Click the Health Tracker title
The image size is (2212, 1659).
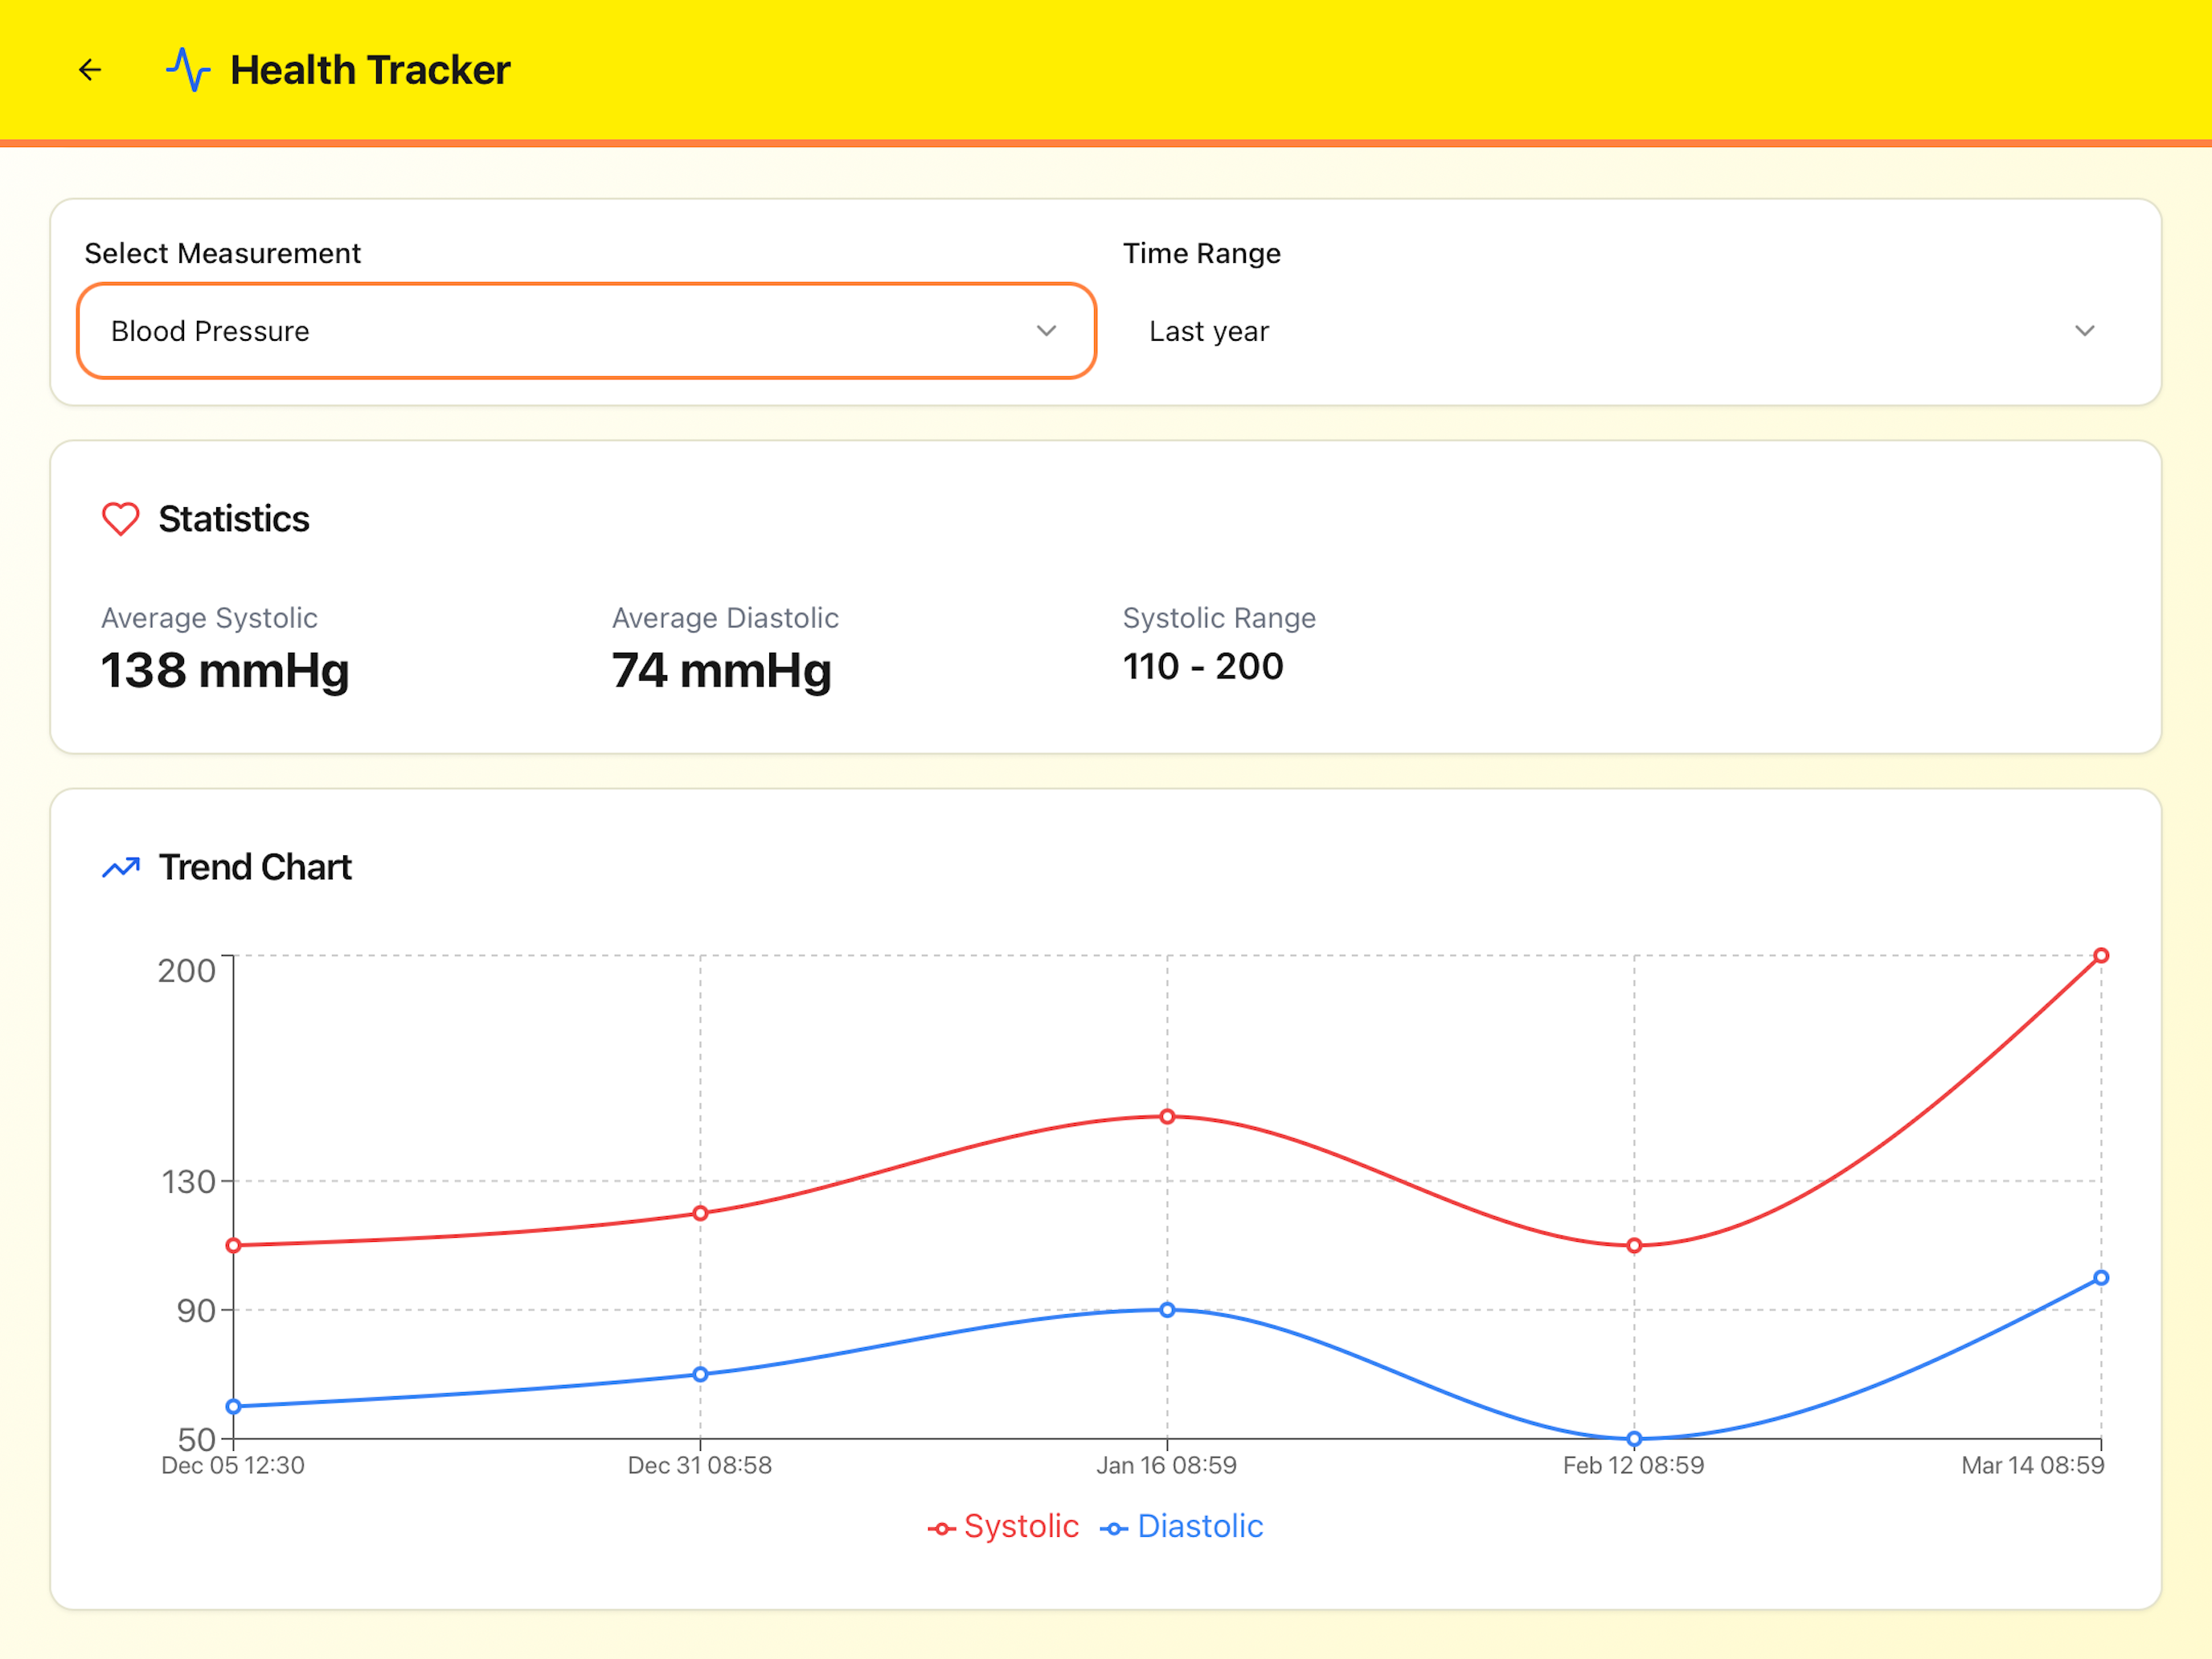pyautogui.click(x=370, y=70)
